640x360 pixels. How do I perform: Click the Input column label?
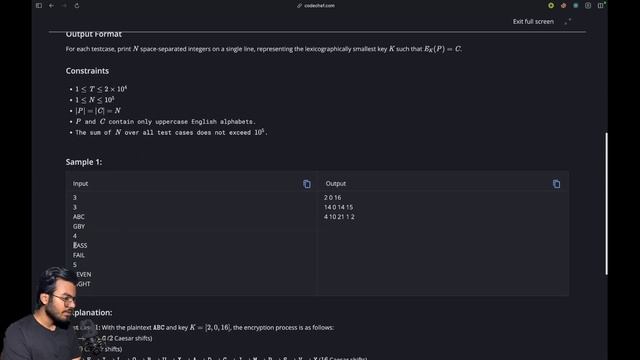tap(80, 184)
